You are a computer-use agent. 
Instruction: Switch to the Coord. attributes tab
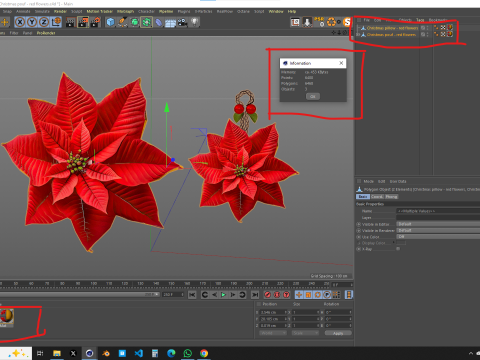[x=377, y=197]
